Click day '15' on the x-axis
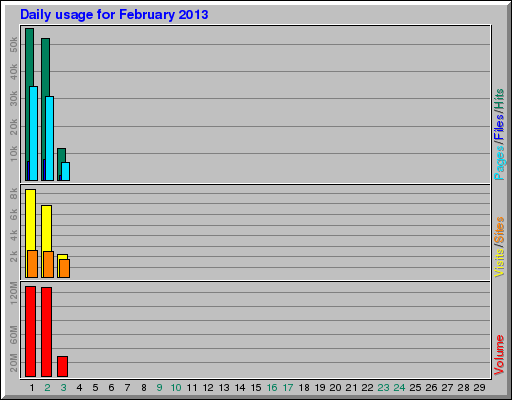Image resolution: width=512 pixels, height=400 pixels. pyautogui.click(x=256, y=388)
